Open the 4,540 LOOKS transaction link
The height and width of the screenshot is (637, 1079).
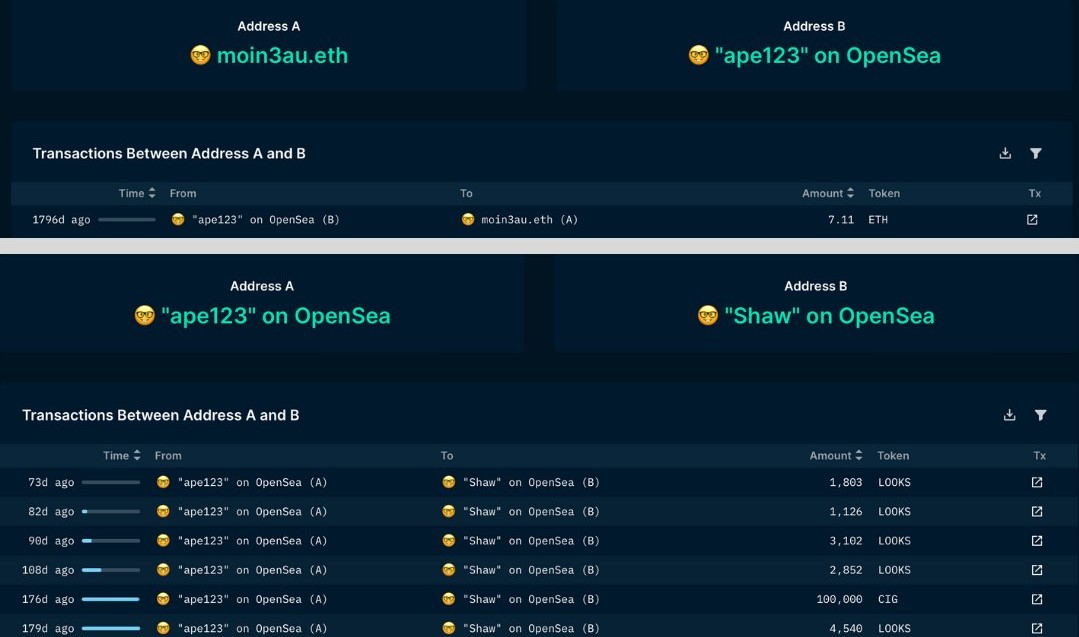click(x=1037, y=628)
